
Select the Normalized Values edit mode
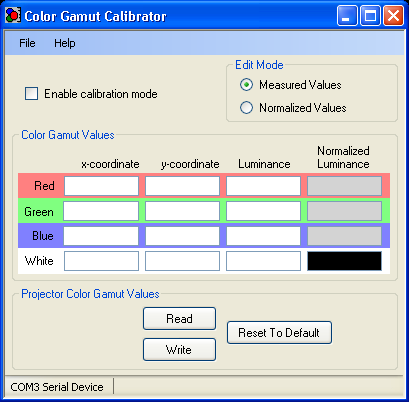[x=246, y=108]
